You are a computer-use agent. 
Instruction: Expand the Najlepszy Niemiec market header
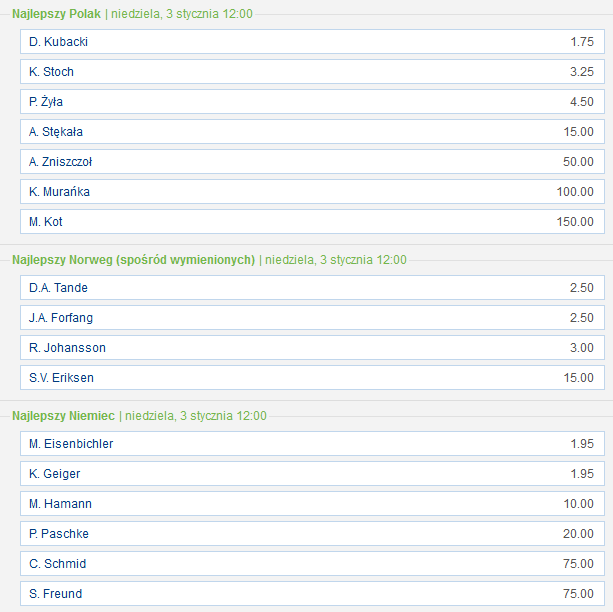pyautogui.click(x=64, y=416)
